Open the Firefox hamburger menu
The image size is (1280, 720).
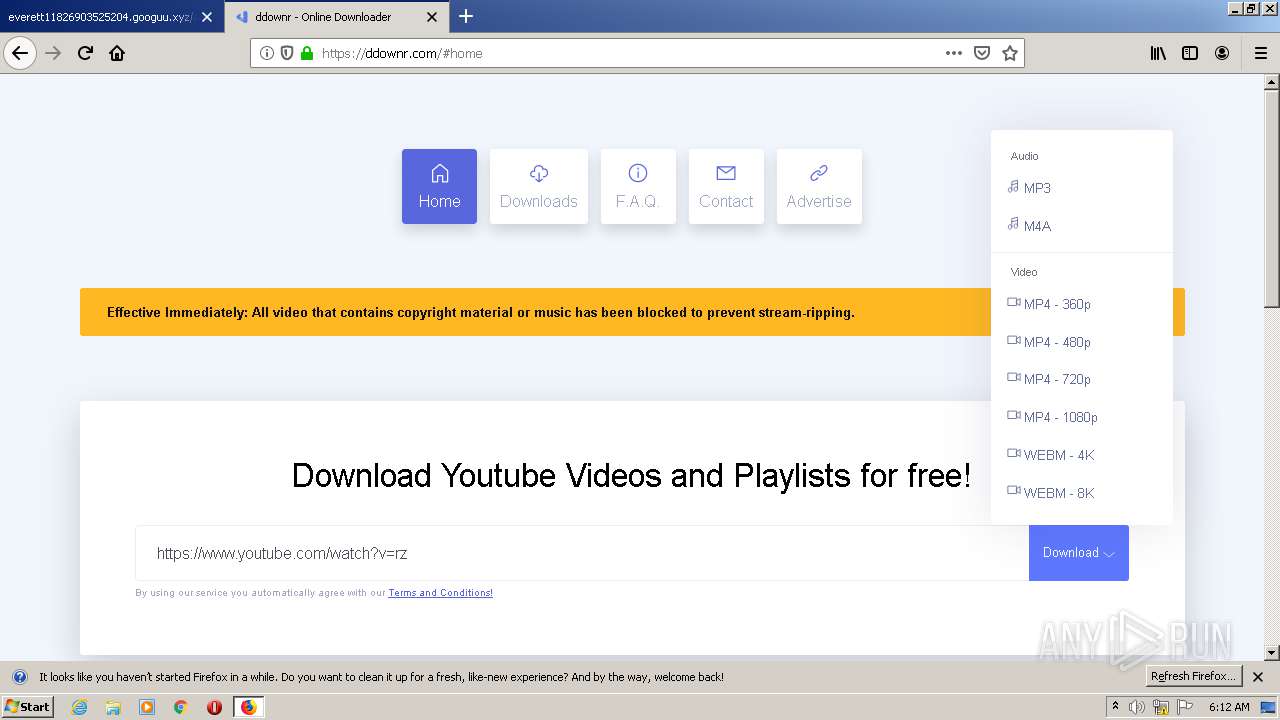(x=1260, y=53)
